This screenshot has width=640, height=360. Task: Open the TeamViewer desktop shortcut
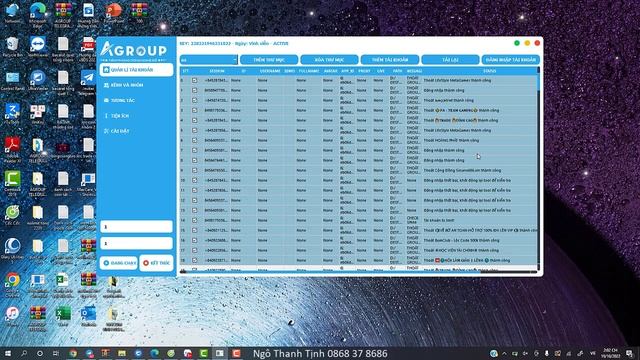[x=38, y=46]
